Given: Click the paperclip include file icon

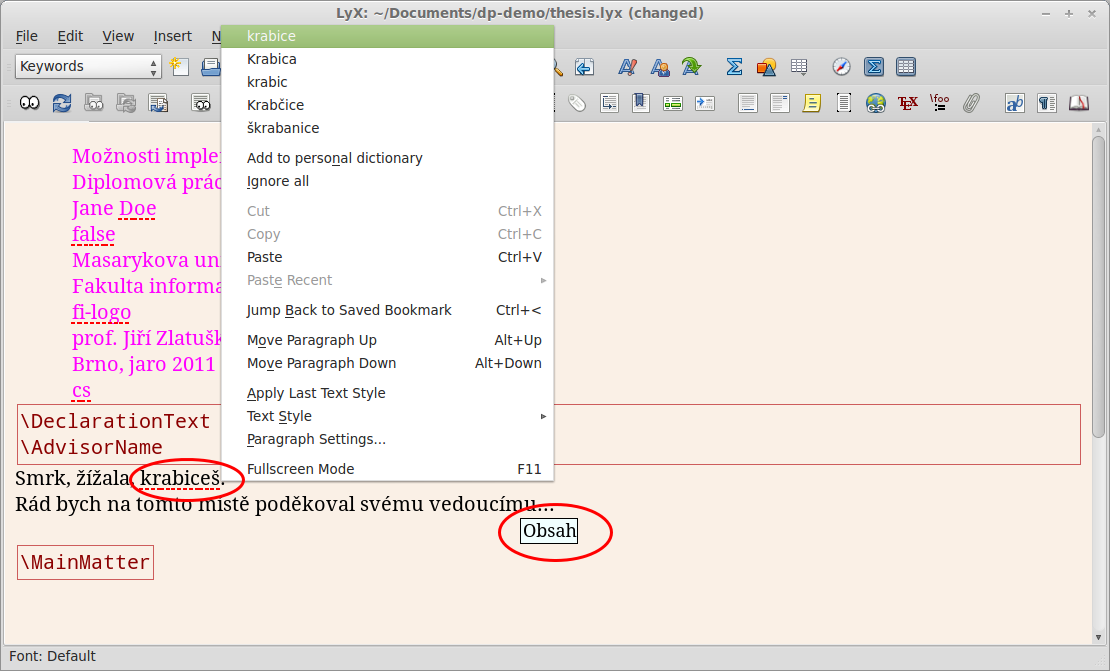Looking at the screenshot, I should pyautogui.click(x=972, y=103).
